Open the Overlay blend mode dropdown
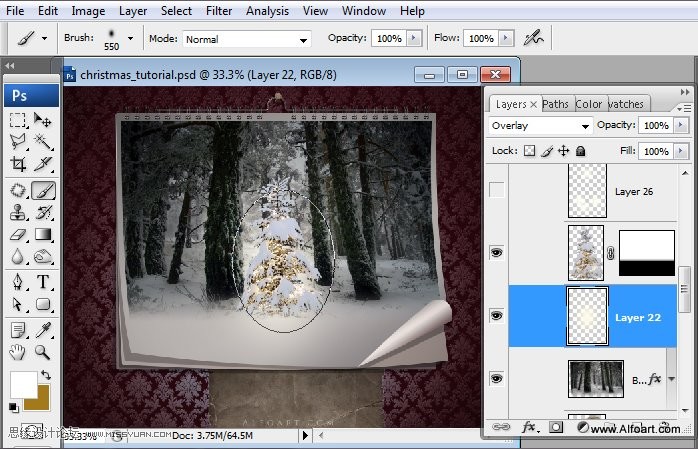The width and height of the screenshot is (698, 449). [x=585, y=126]
